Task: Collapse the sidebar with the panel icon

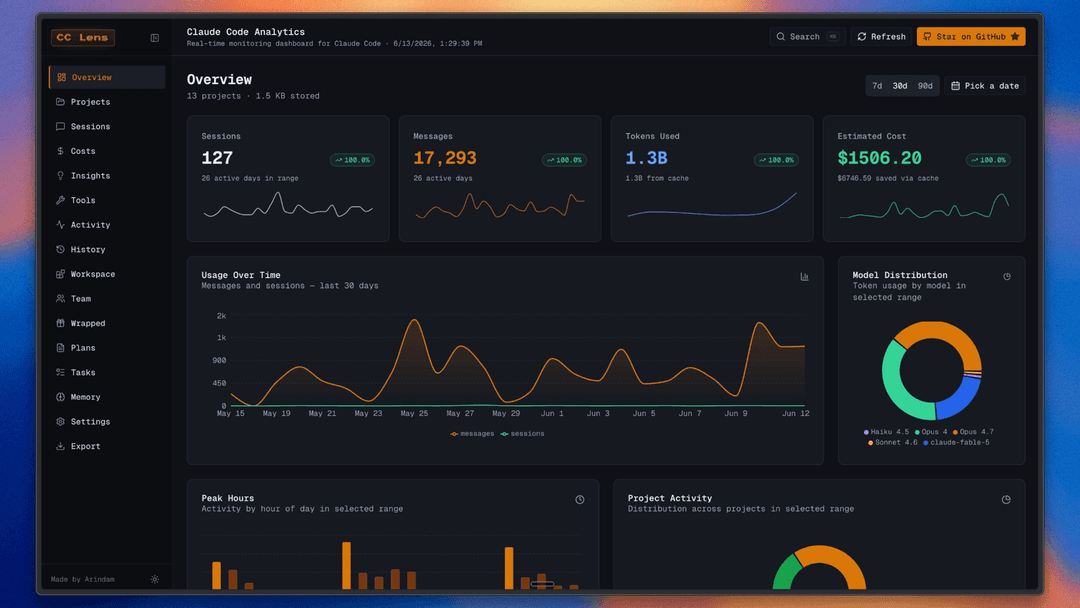Action: 155,38
